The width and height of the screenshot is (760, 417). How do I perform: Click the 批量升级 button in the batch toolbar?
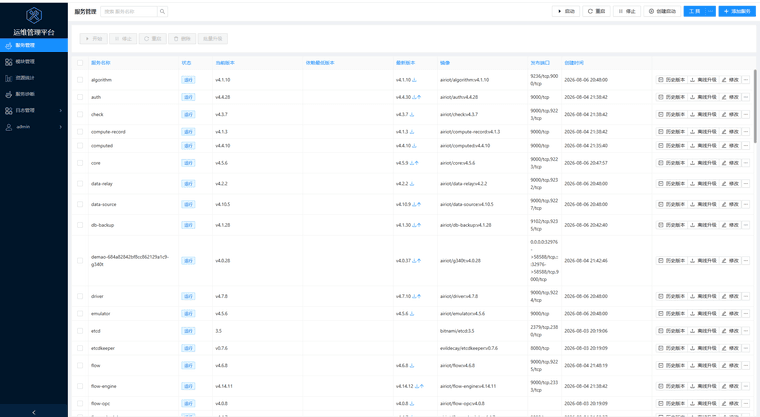pyautogui.click(x=213, y=39)
